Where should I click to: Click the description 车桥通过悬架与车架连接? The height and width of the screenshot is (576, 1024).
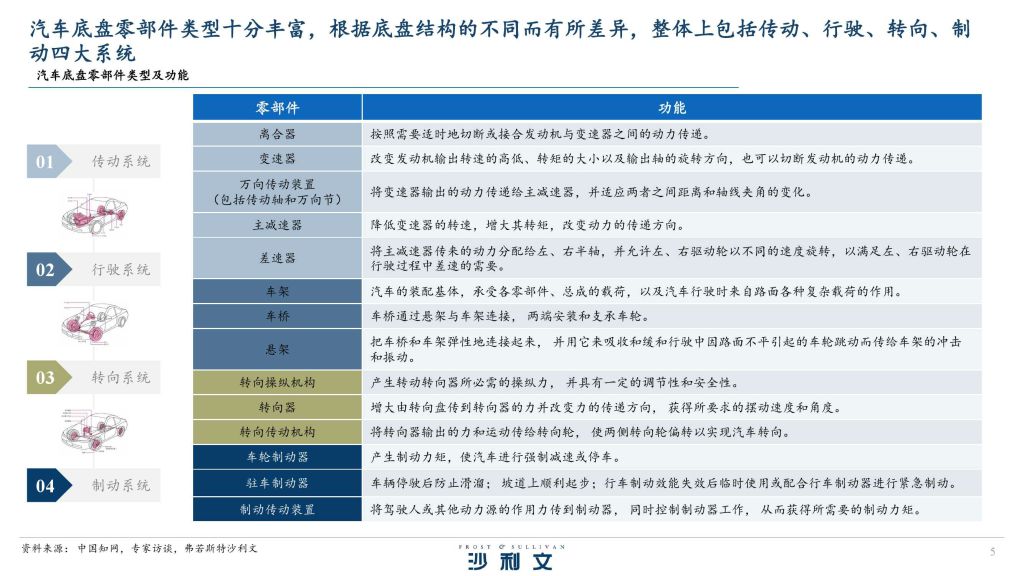pyautogui.click(x=510, y=316)
